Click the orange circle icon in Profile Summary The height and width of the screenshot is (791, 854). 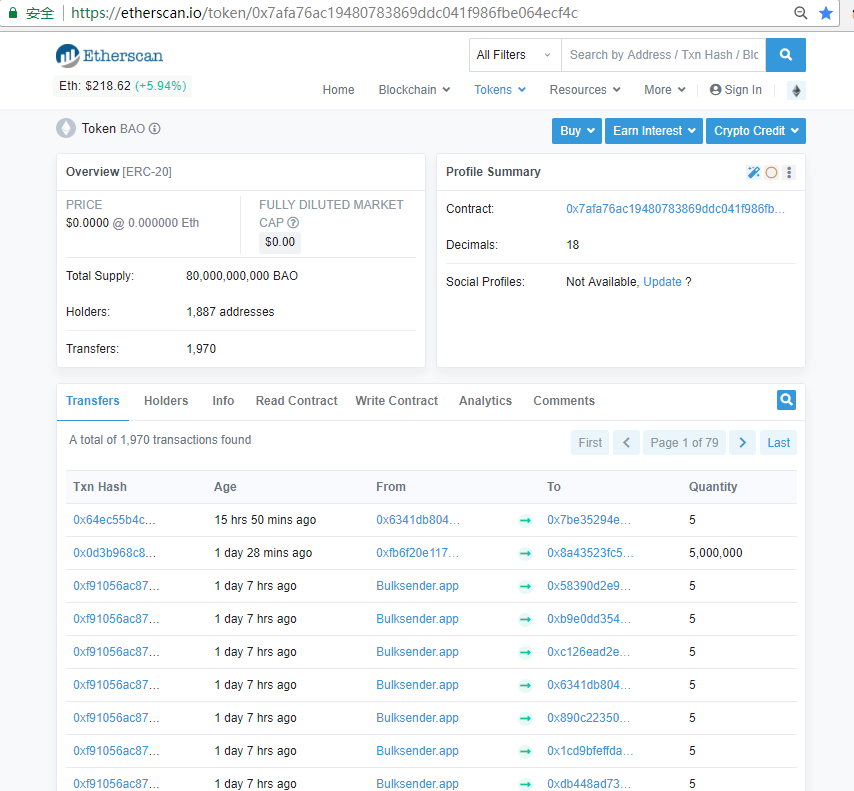771,173
